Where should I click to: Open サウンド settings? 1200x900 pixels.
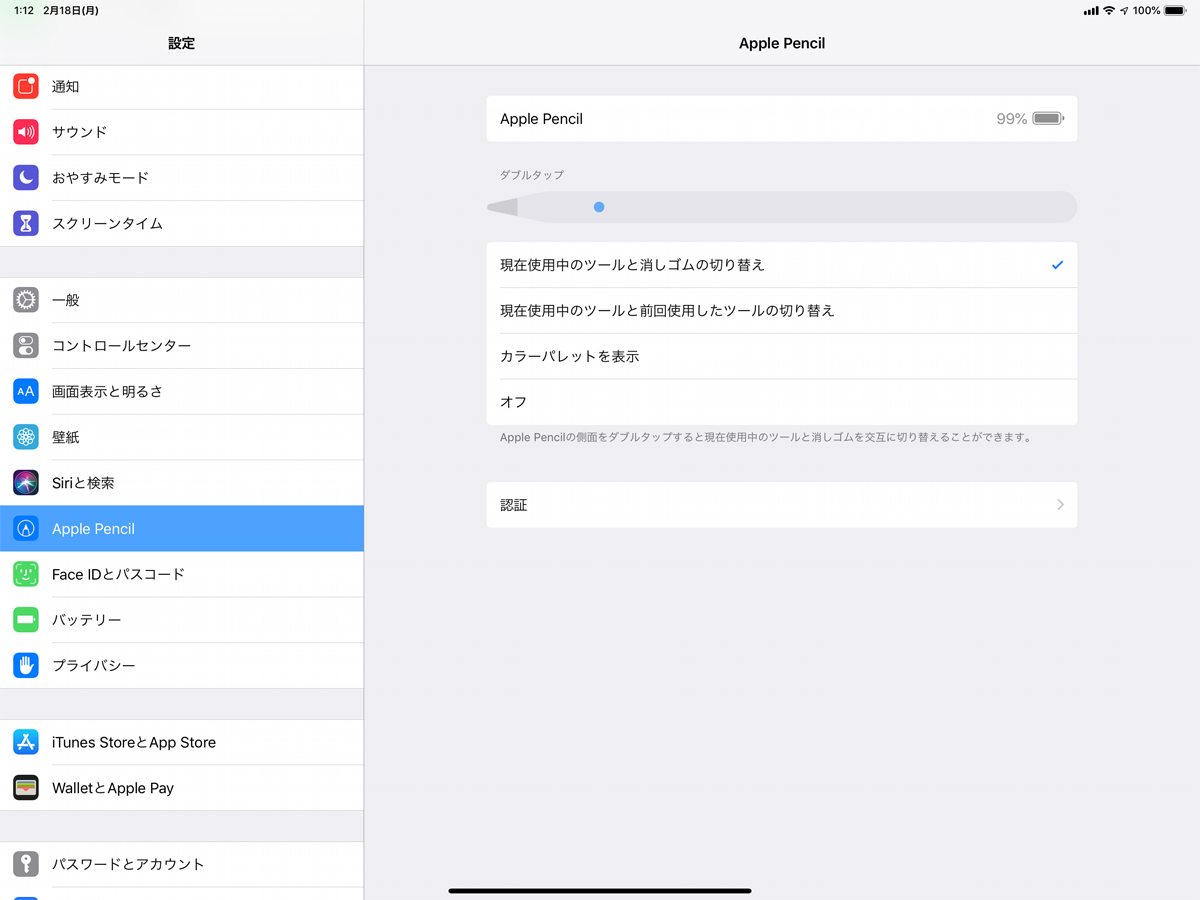[x=182, y=132]
